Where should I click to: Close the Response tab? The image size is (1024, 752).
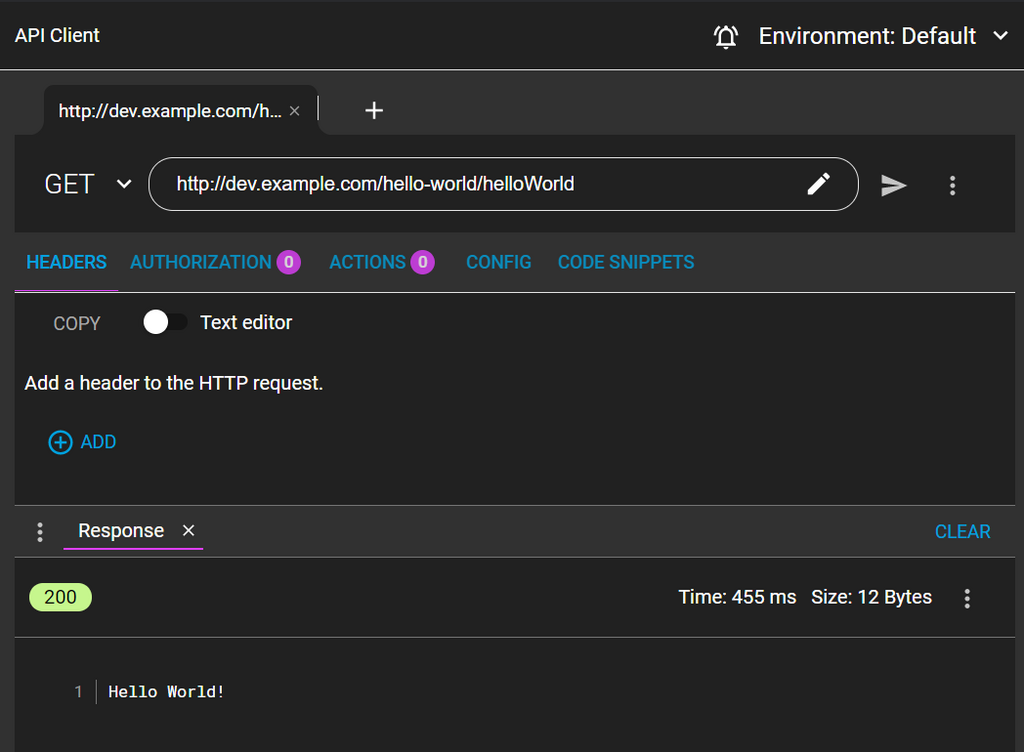[x=188, y=531]
